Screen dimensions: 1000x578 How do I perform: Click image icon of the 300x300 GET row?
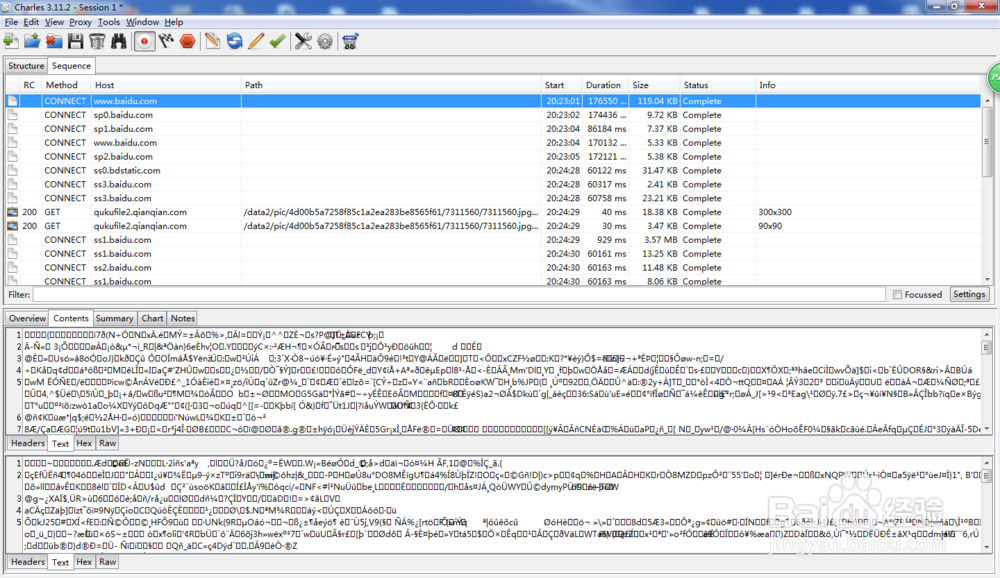tap(12, 212)
